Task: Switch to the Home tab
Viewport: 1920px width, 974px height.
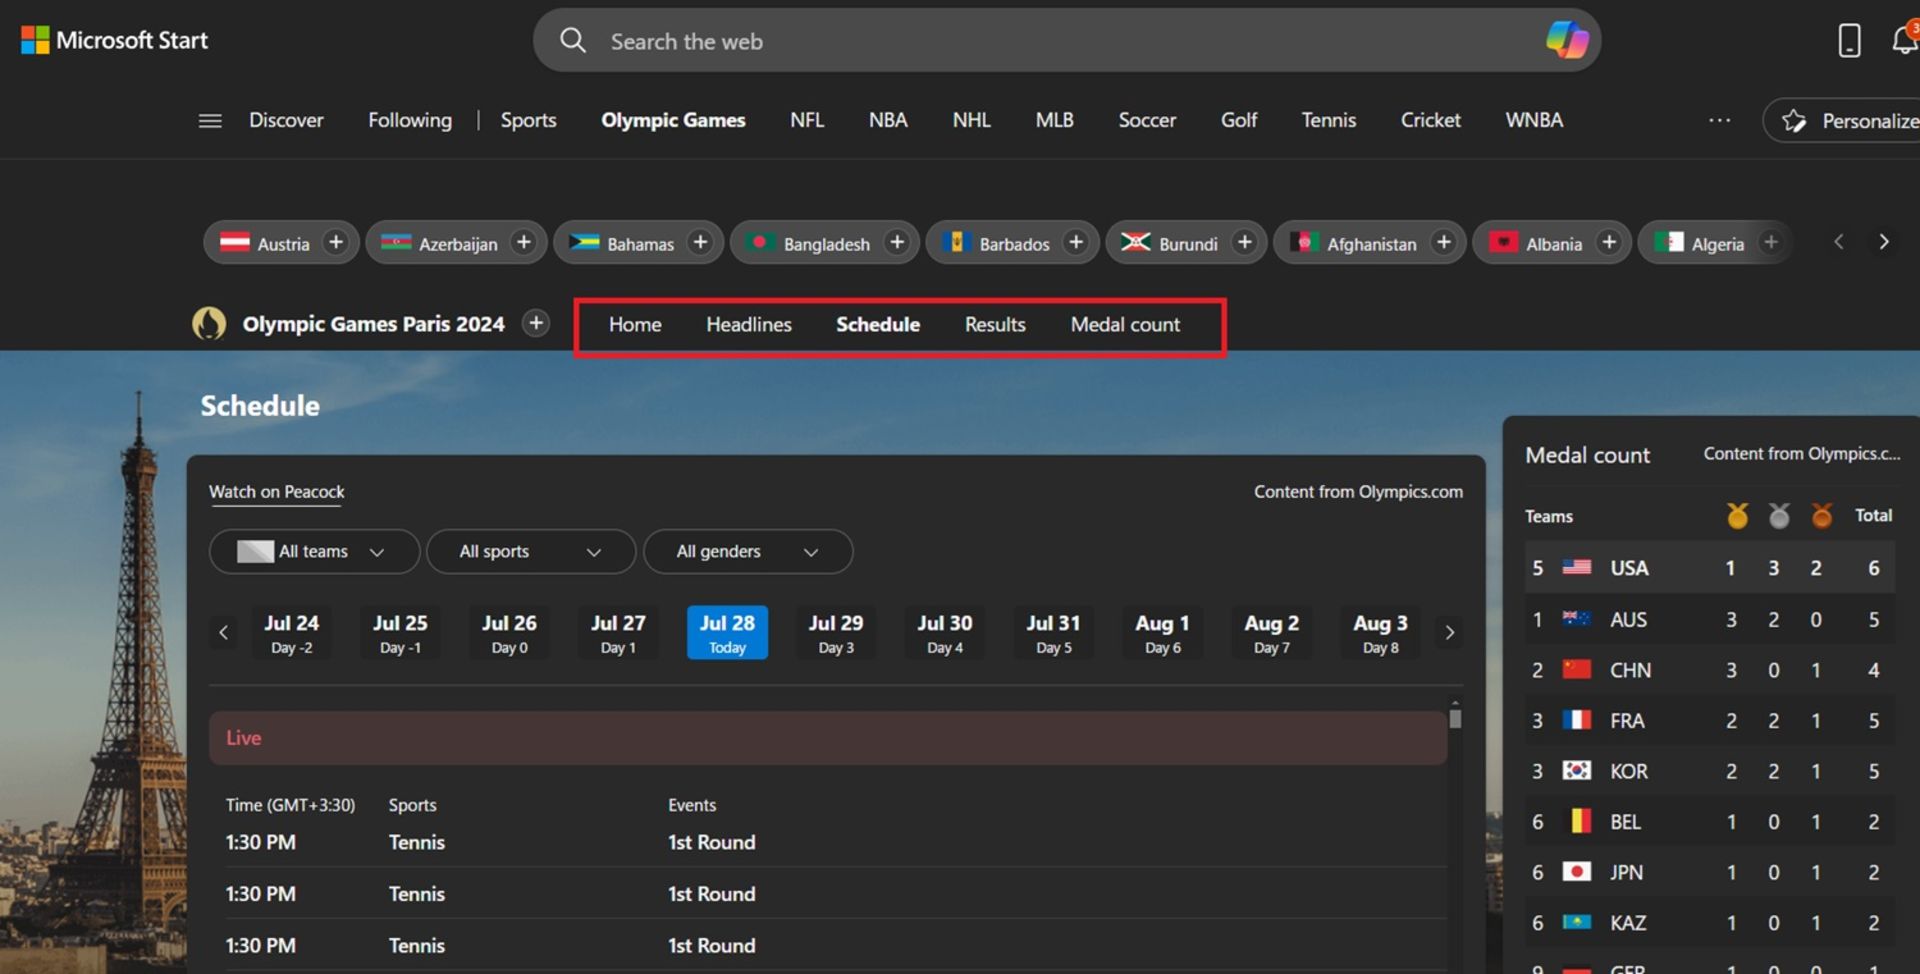Action: pos(635,324)
